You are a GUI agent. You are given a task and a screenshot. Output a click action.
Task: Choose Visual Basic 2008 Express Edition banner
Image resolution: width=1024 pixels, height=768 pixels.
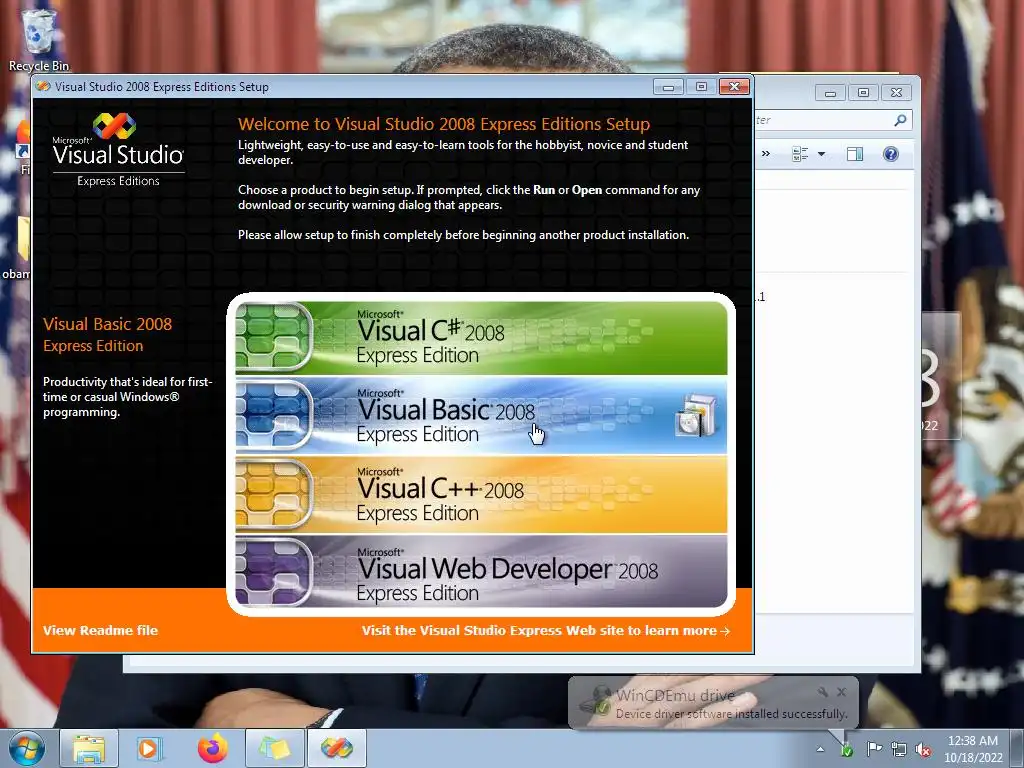coord(481,416)
